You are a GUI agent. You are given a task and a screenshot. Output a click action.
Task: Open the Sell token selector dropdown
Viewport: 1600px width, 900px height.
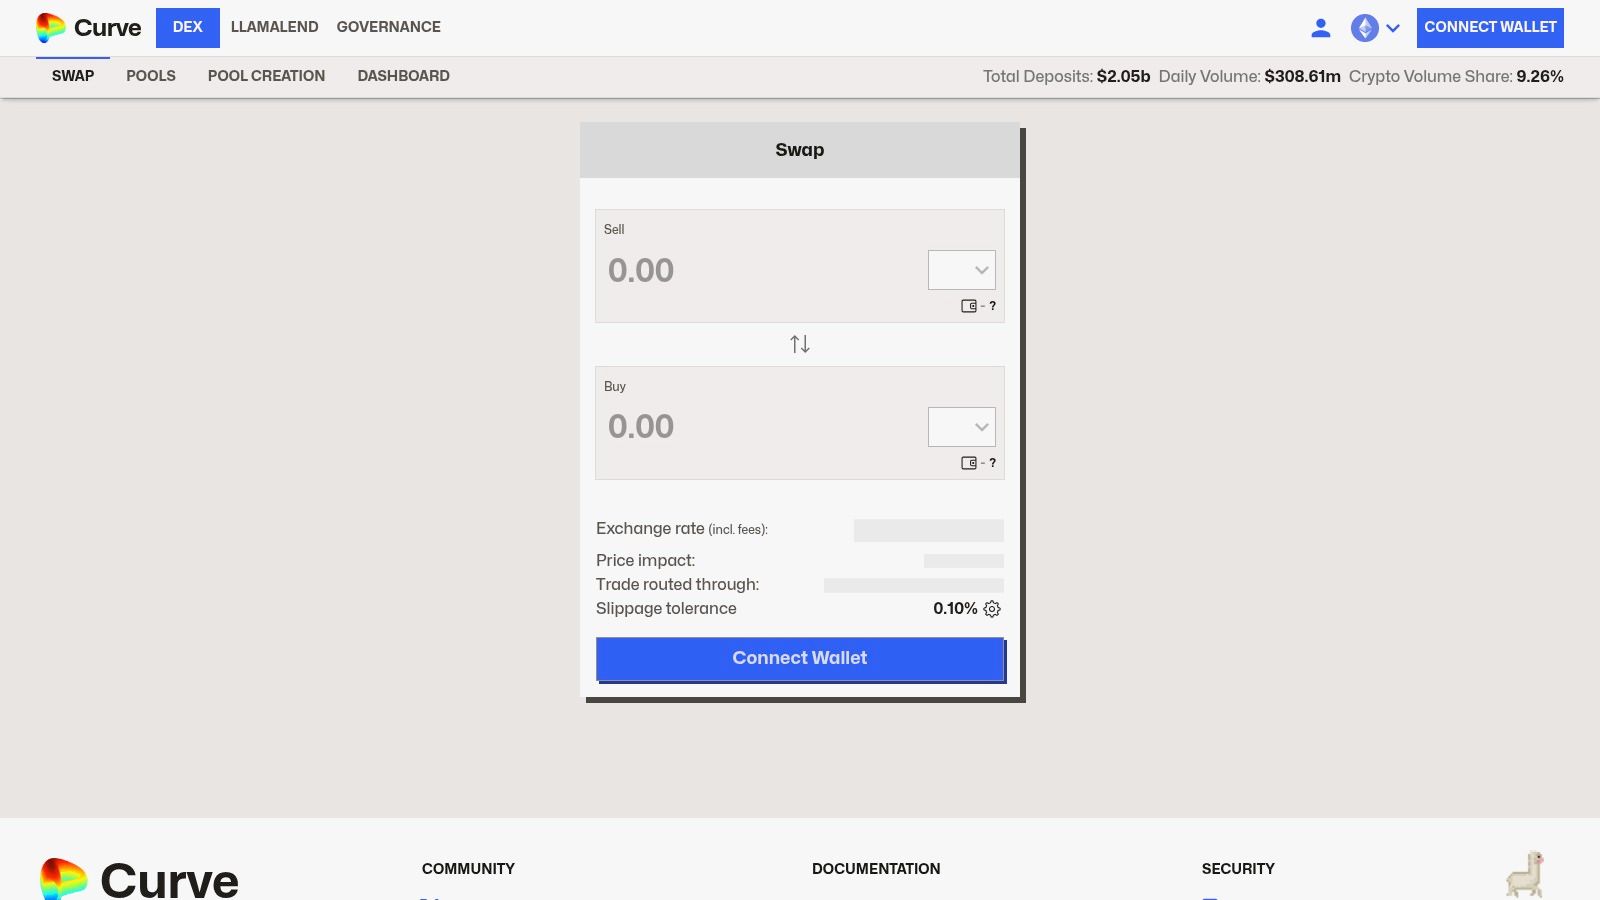tap(961, 269)
